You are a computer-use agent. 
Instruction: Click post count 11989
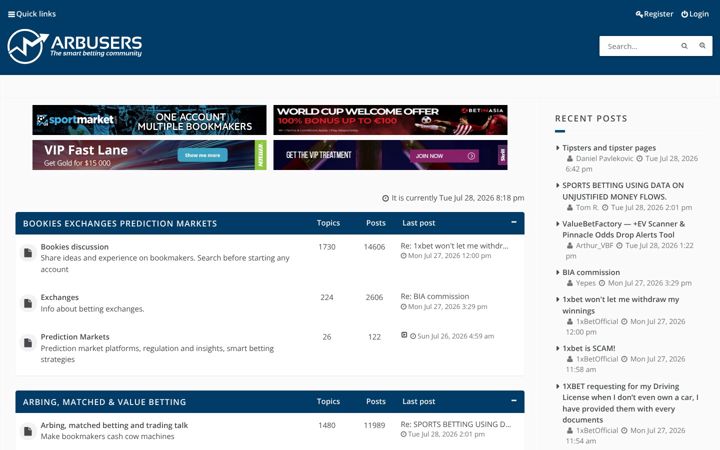pos(374,426)
